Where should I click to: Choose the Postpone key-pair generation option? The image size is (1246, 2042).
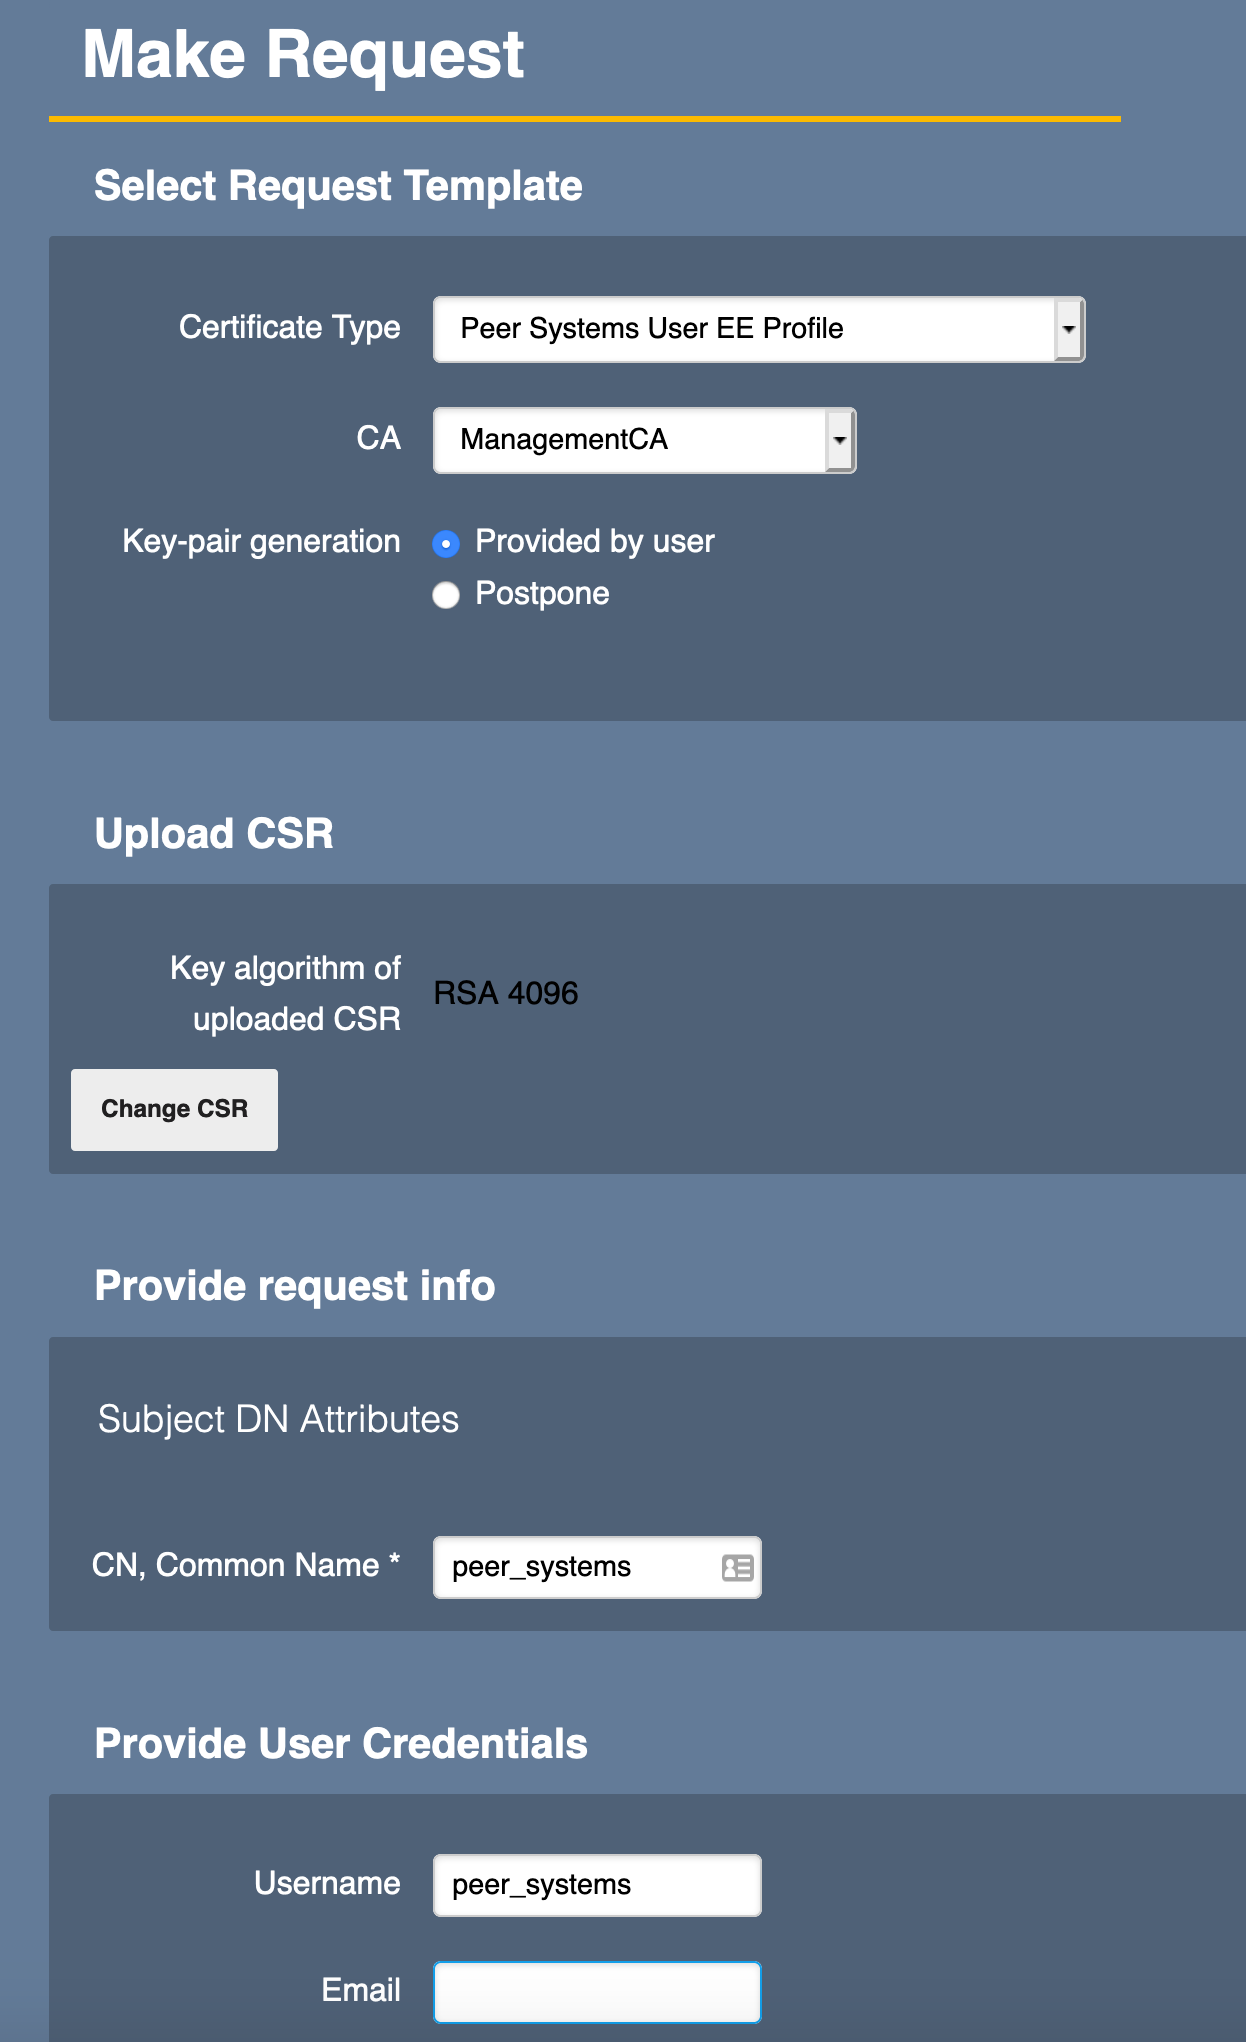(446, 595)
